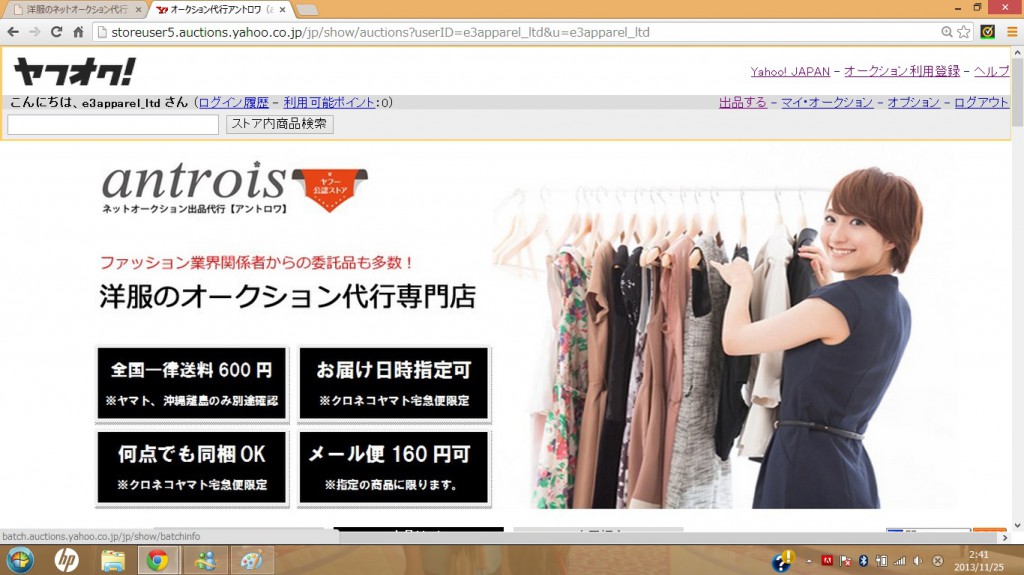This screenshot has width=1024, height=575.
Task: Click the antrois store logo
Action: coord(195,188)
